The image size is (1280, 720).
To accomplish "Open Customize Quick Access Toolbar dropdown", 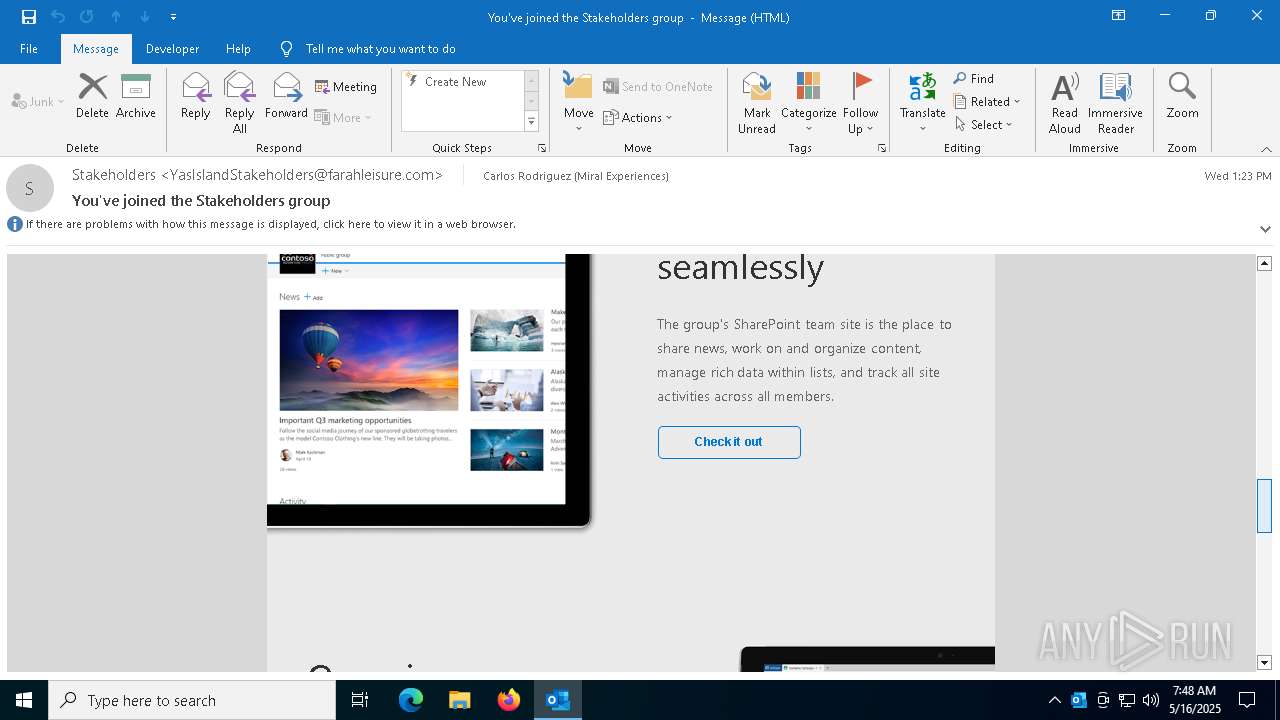I will pos(173,17).
